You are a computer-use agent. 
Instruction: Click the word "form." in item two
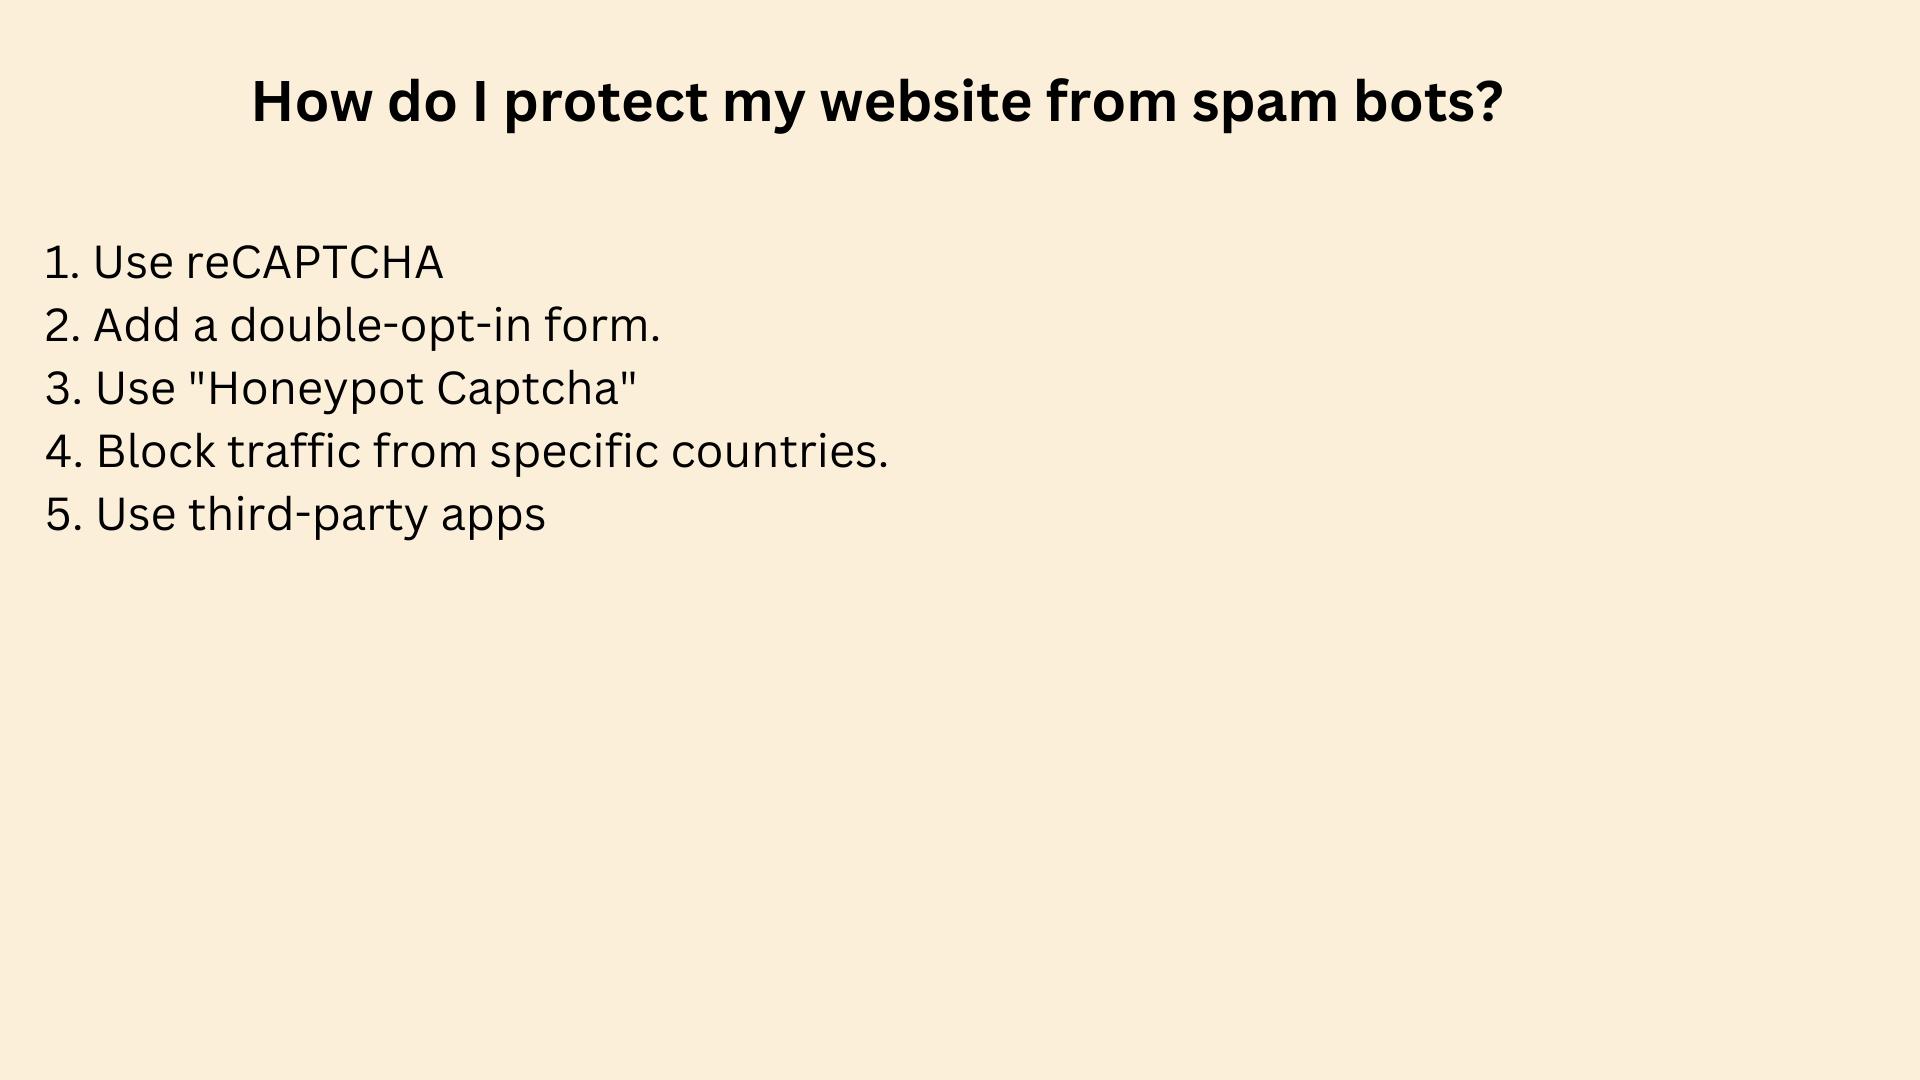coord(602,326)
